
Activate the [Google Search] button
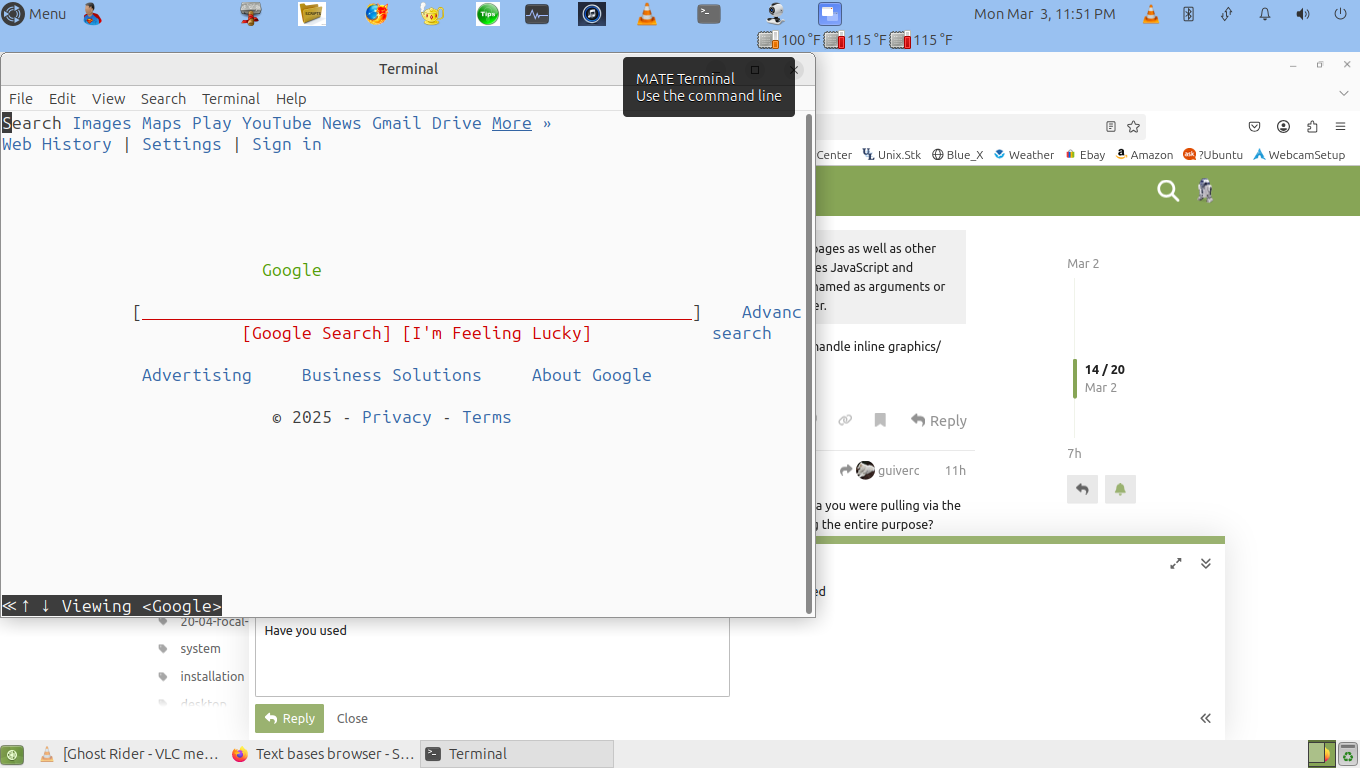click(317, 333)
